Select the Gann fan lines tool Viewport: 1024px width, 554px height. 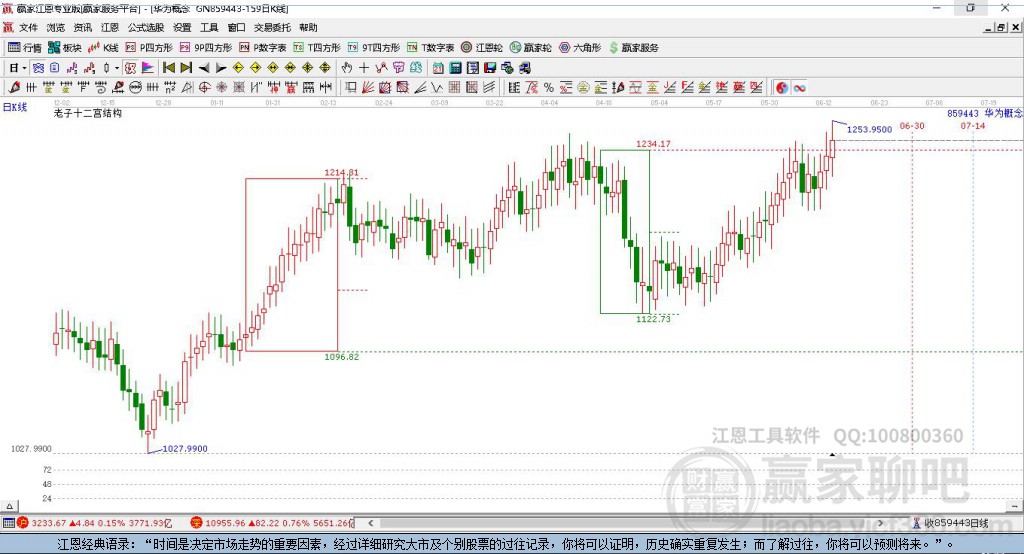pos(368,88)
